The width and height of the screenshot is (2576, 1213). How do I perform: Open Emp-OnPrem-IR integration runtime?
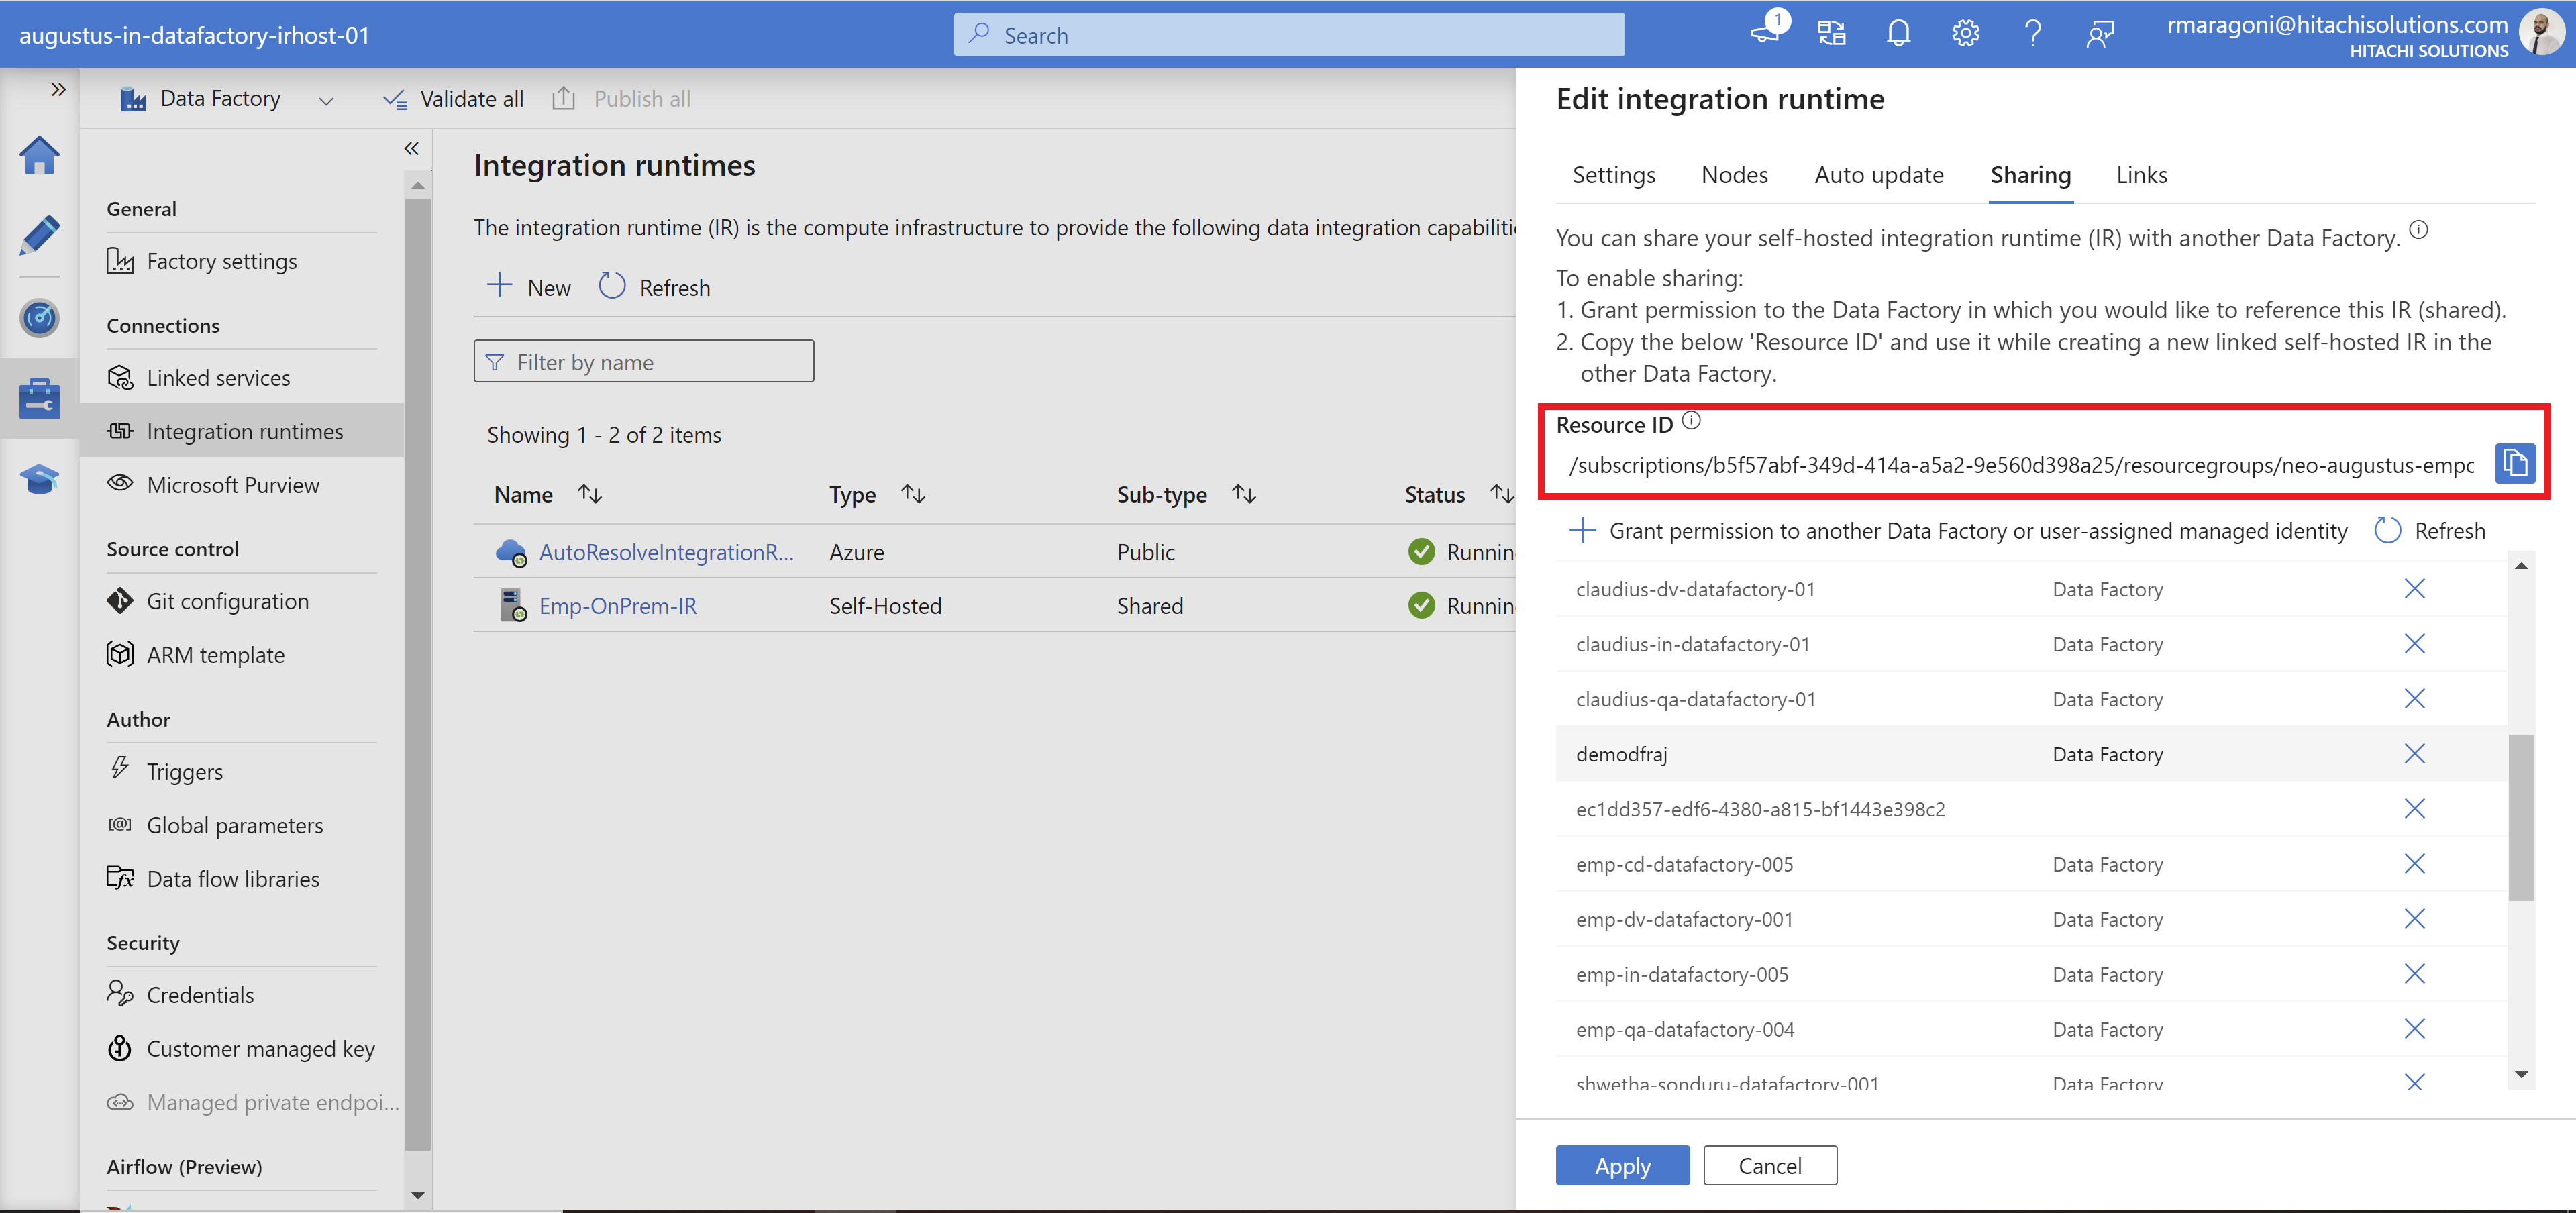(x=617, y=605)
